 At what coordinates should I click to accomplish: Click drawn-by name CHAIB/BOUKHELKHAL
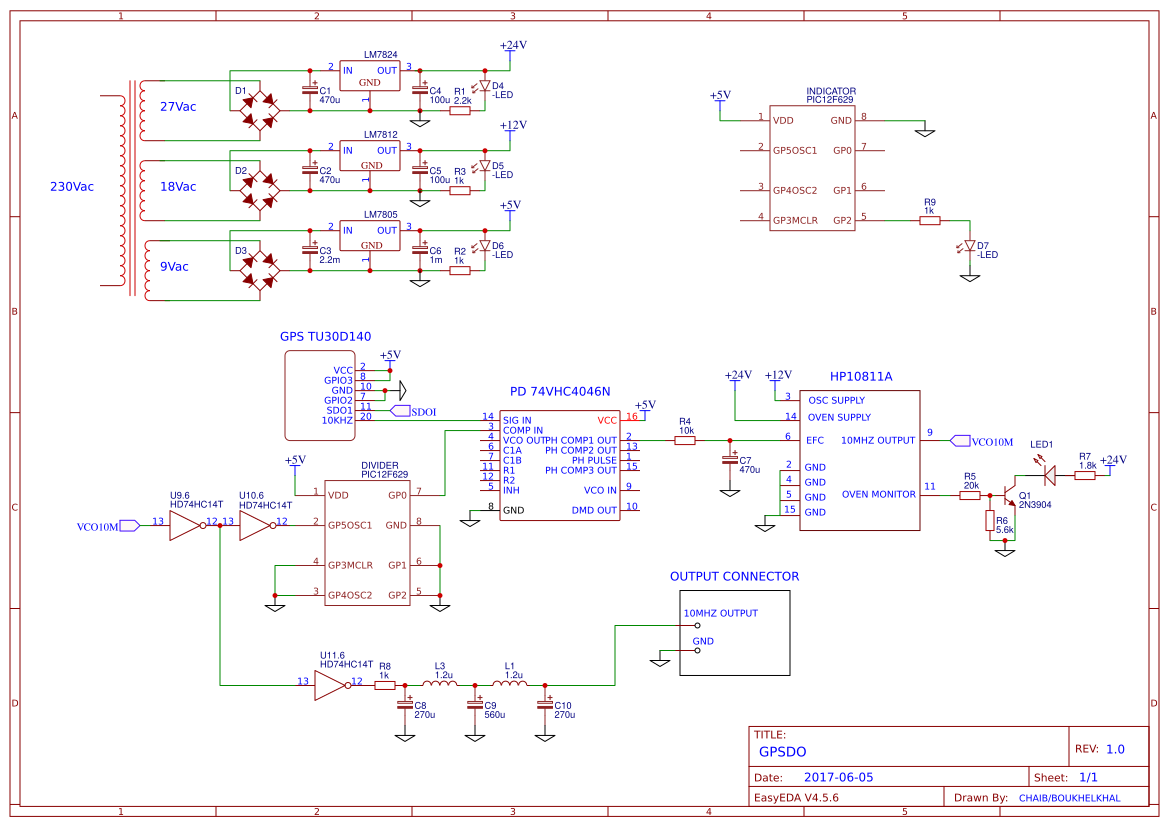pyautogui.click(x=1069, y=797)
